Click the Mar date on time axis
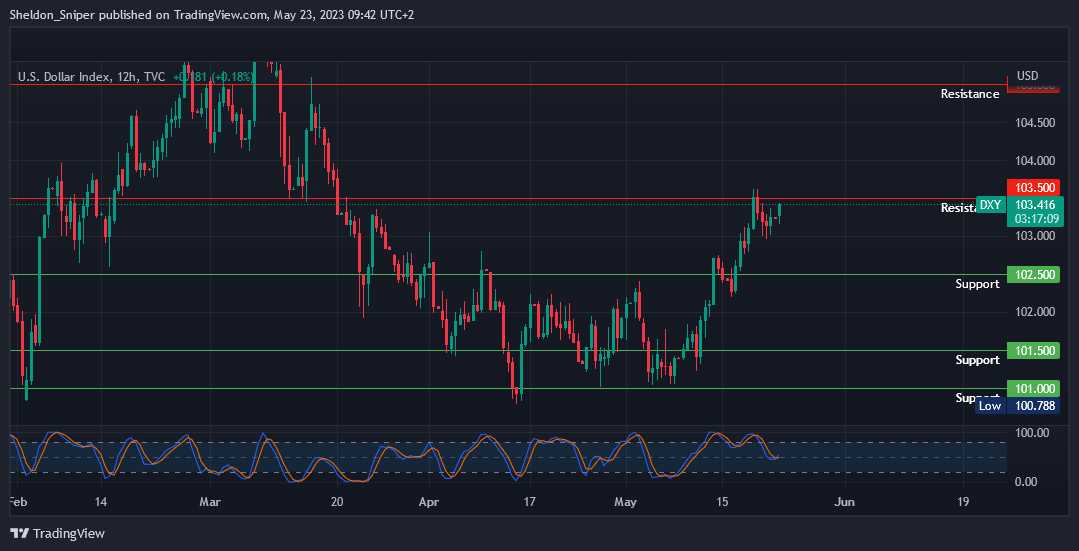1079x551 pixels. coord(209,501)
